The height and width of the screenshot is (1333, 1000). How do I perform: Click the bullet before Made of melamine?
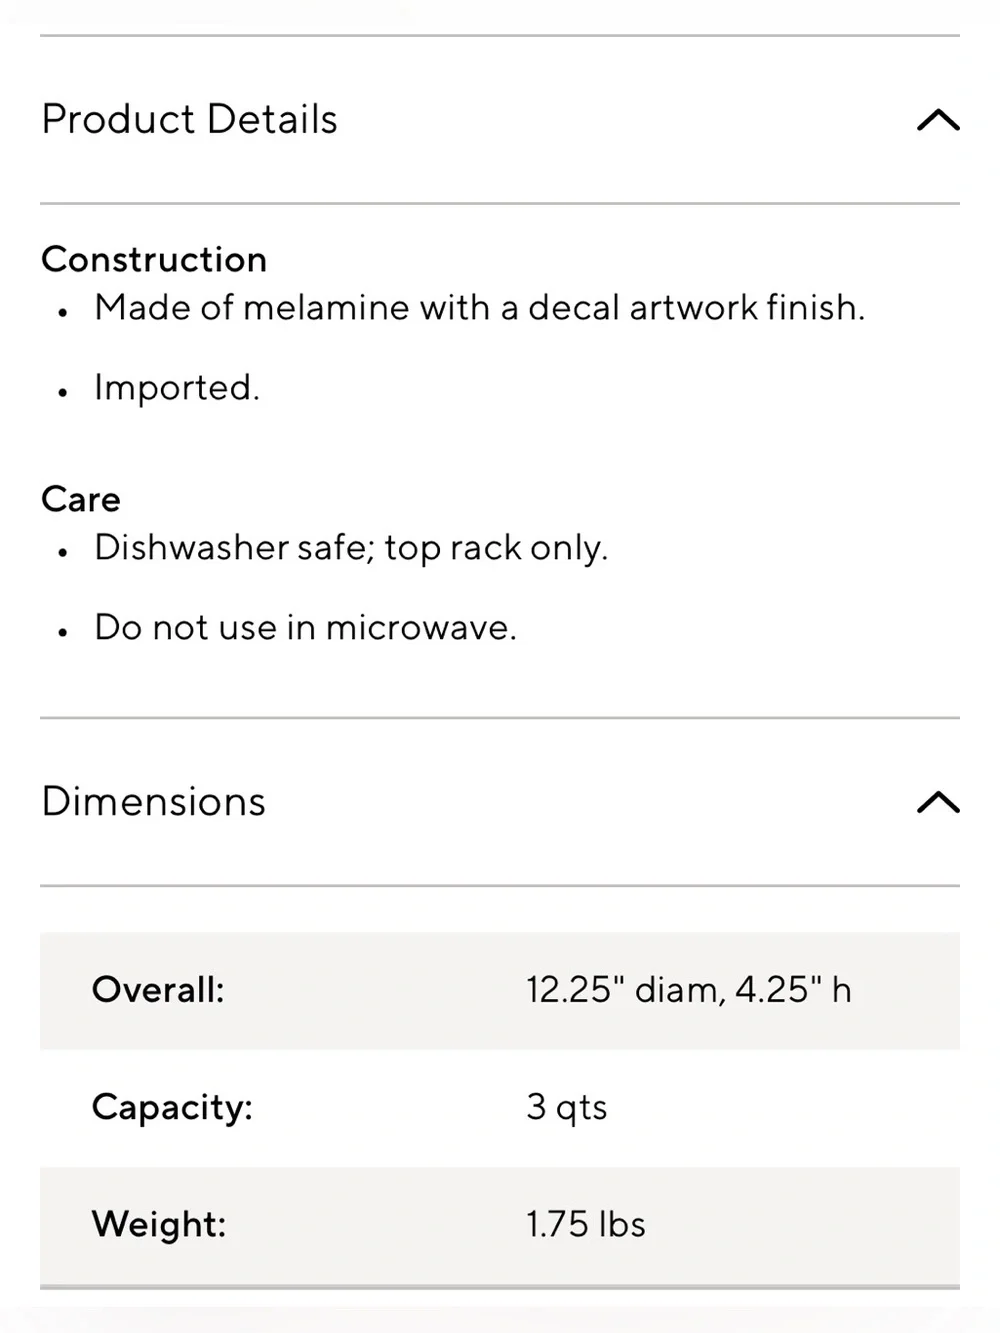63,313
